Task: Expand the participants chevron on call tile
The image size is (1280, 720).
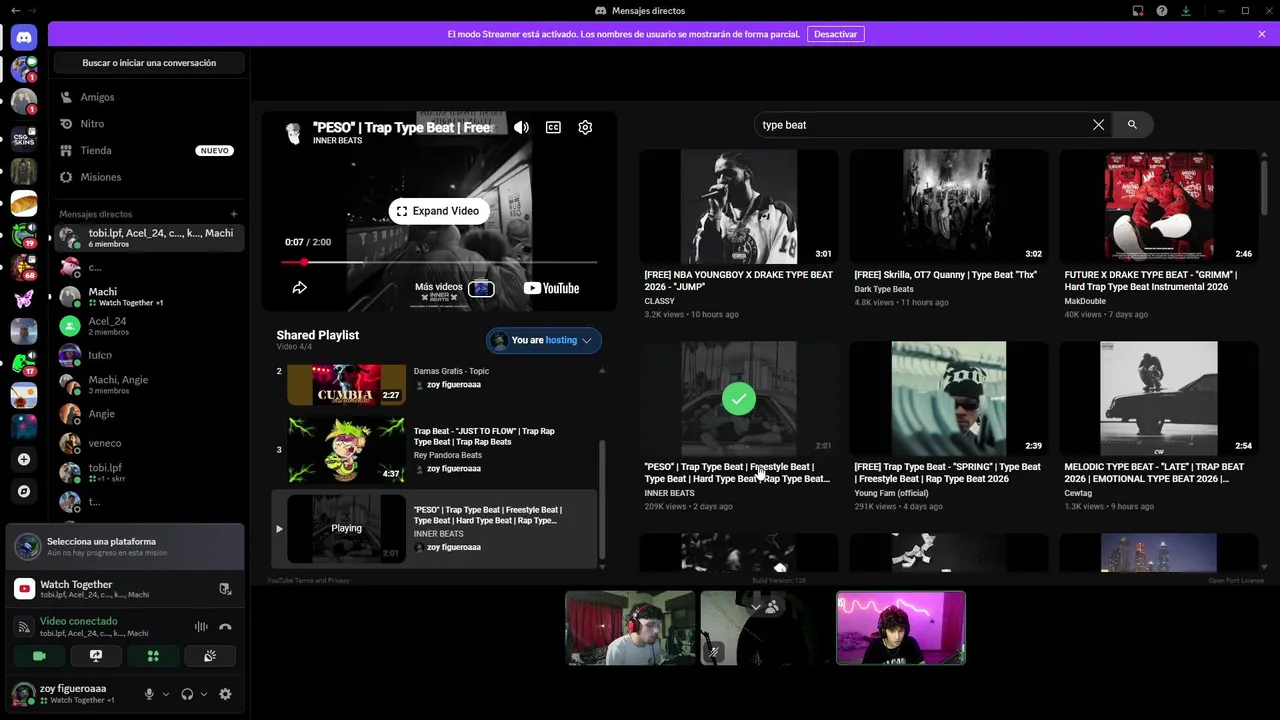Action: [756, 607]
